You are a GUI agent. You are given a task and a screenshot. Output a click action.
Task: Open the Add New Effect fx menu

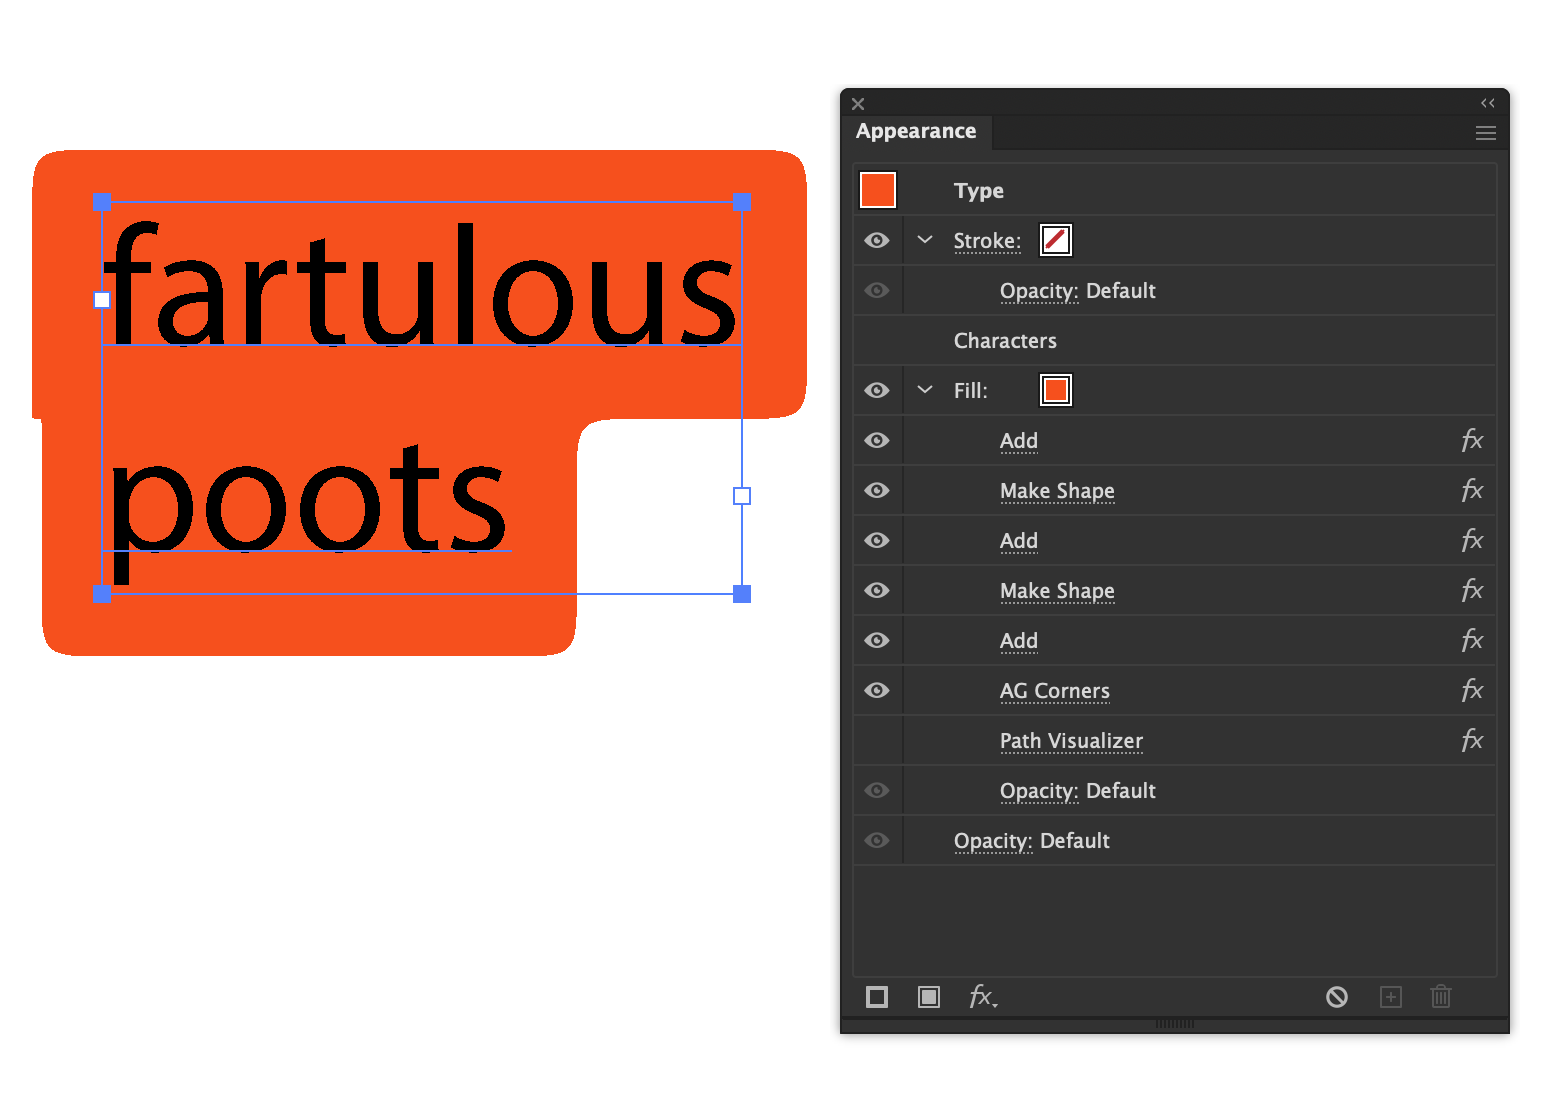point(983,997)
